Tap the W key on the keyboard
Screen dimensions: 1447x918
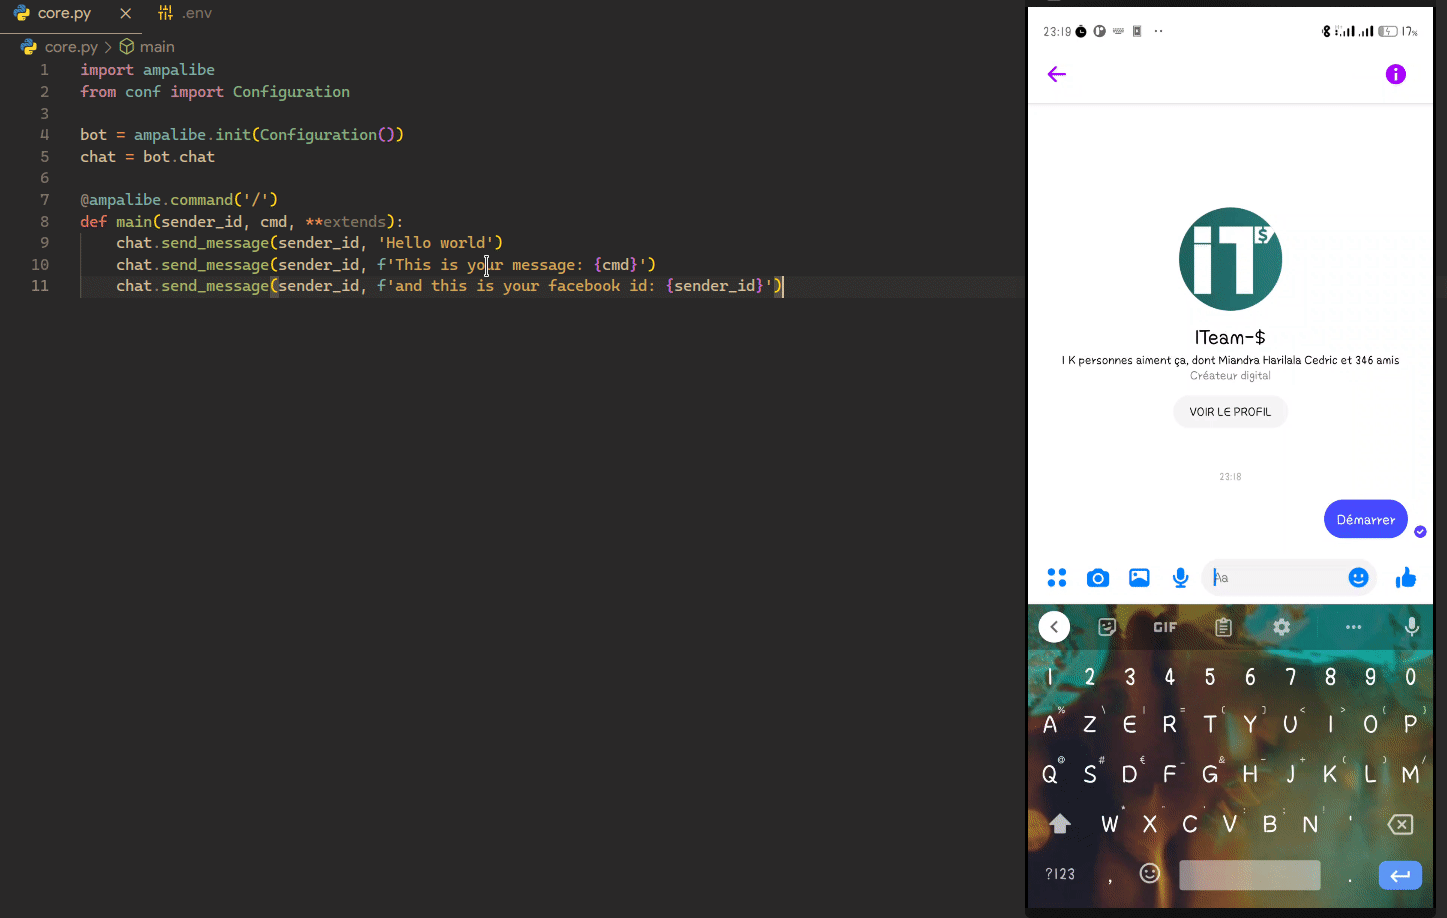pos(1110,824)
